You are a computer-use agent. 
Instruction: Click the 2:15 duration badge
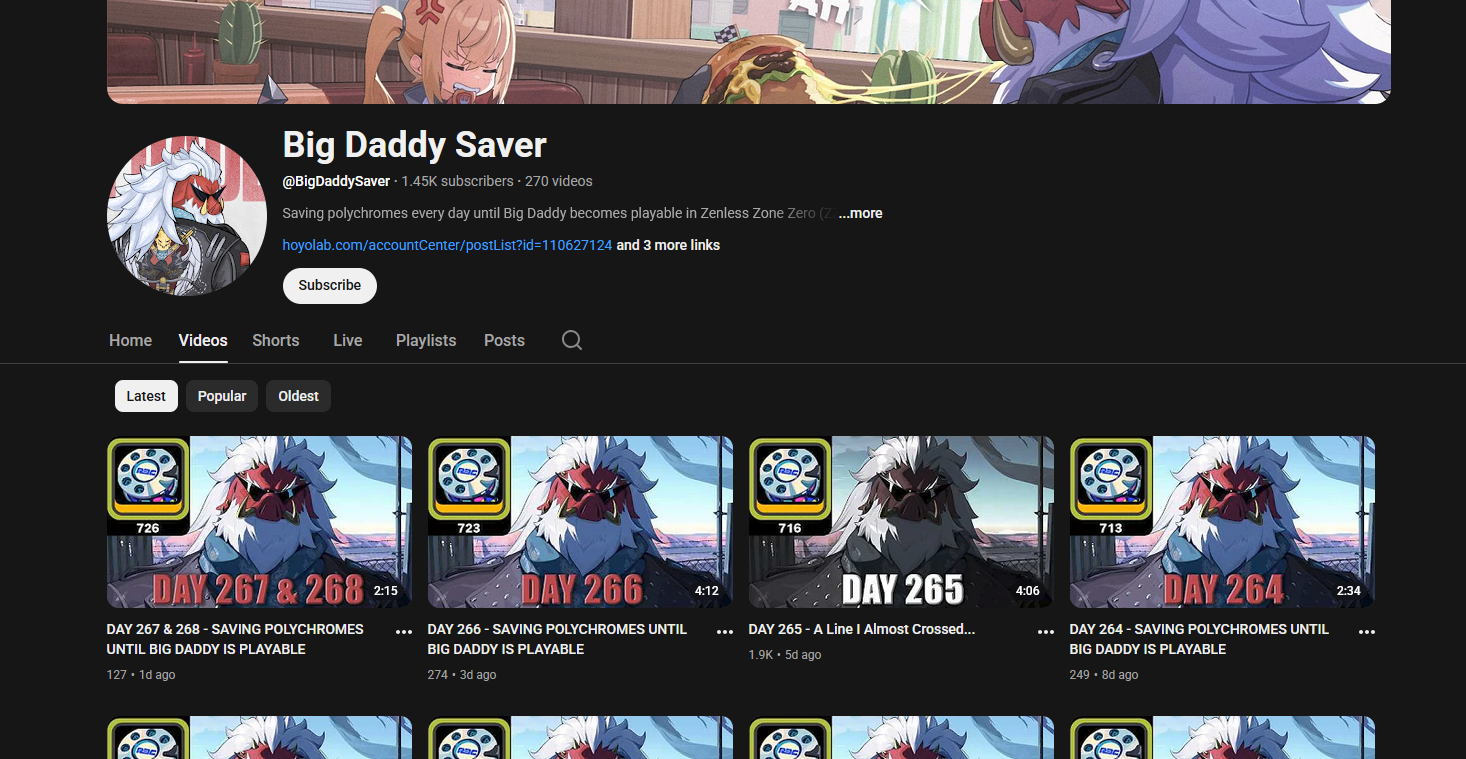click(x=386, y=591)
